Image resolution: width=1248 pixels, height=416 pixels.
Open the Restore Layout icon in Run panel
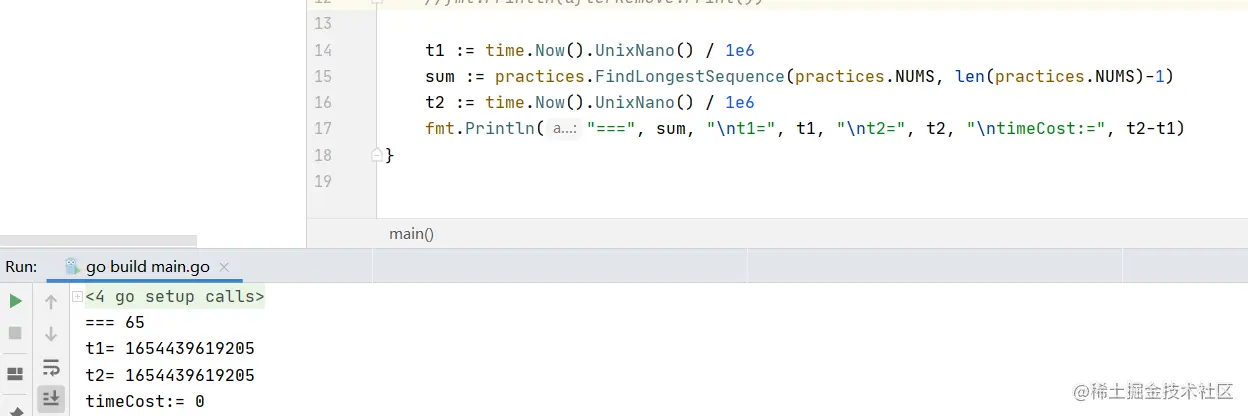[15, 374]
